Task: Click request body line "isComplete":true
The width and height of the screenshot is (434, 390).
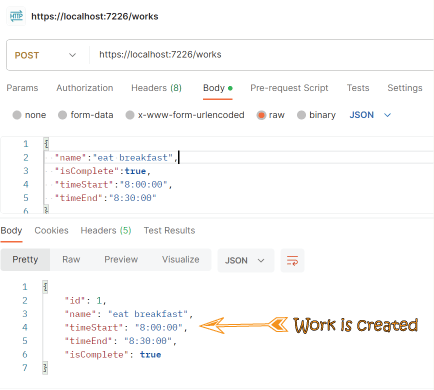Action: (103, 171)
